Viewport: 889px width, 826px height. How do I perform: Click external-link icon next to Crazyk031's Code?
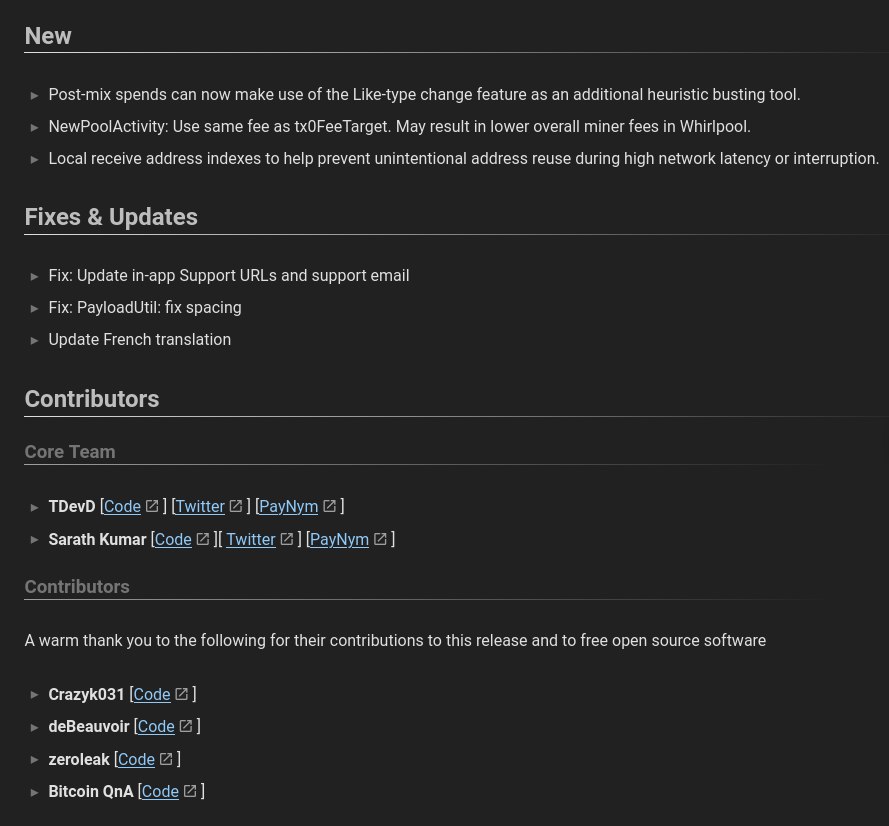pyautogui.click(x=181, y=694)
